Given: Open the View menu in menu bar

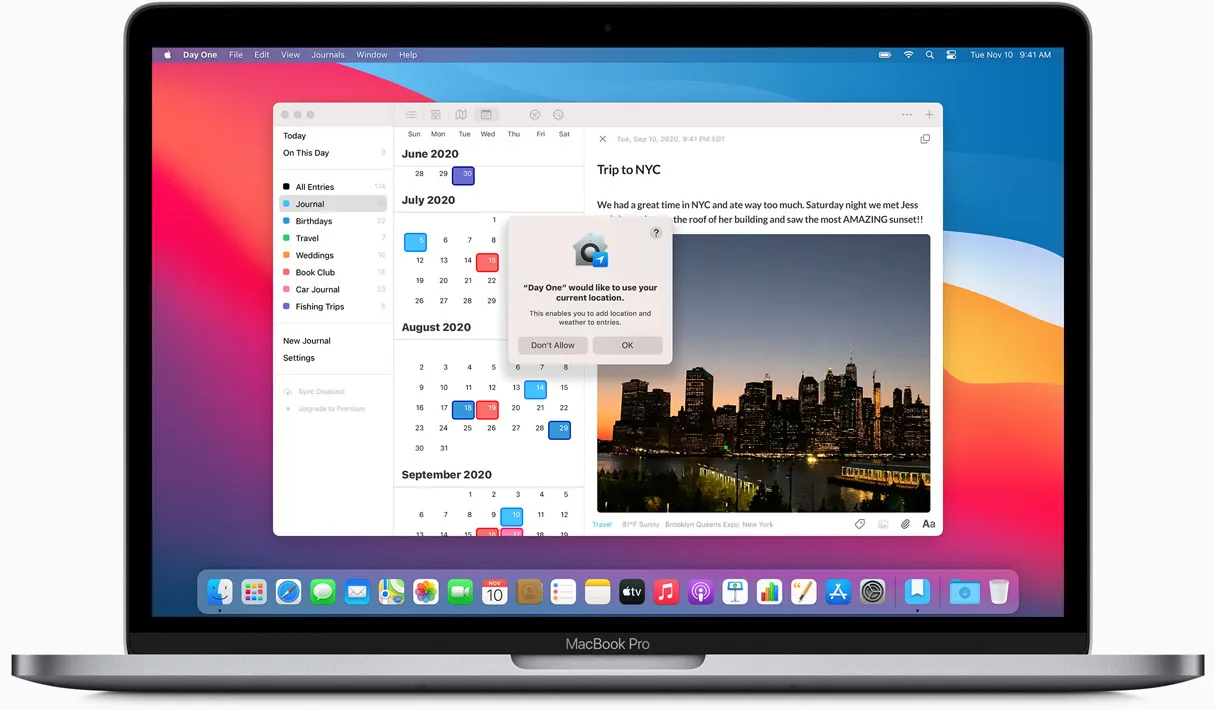Looking at the screenshot, I should tap(290, 55).
